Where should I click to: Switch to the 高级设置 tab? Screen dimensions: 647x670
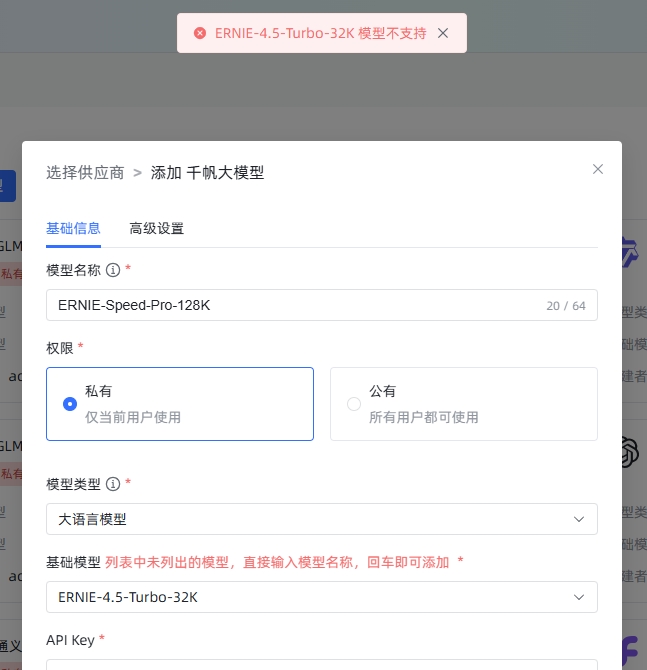click(156, 229)
